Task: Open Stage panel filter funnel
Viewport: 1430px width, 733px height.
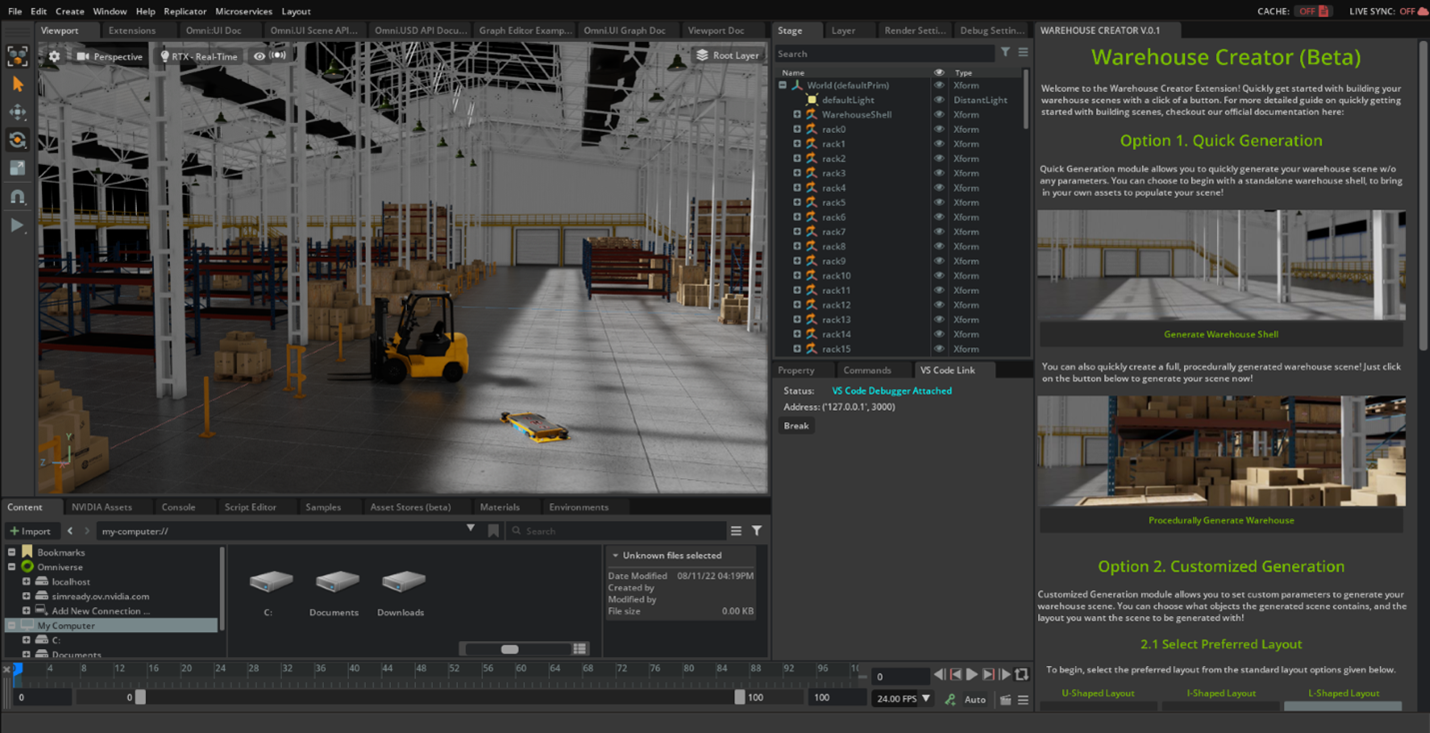Action: coord(1005,53)
